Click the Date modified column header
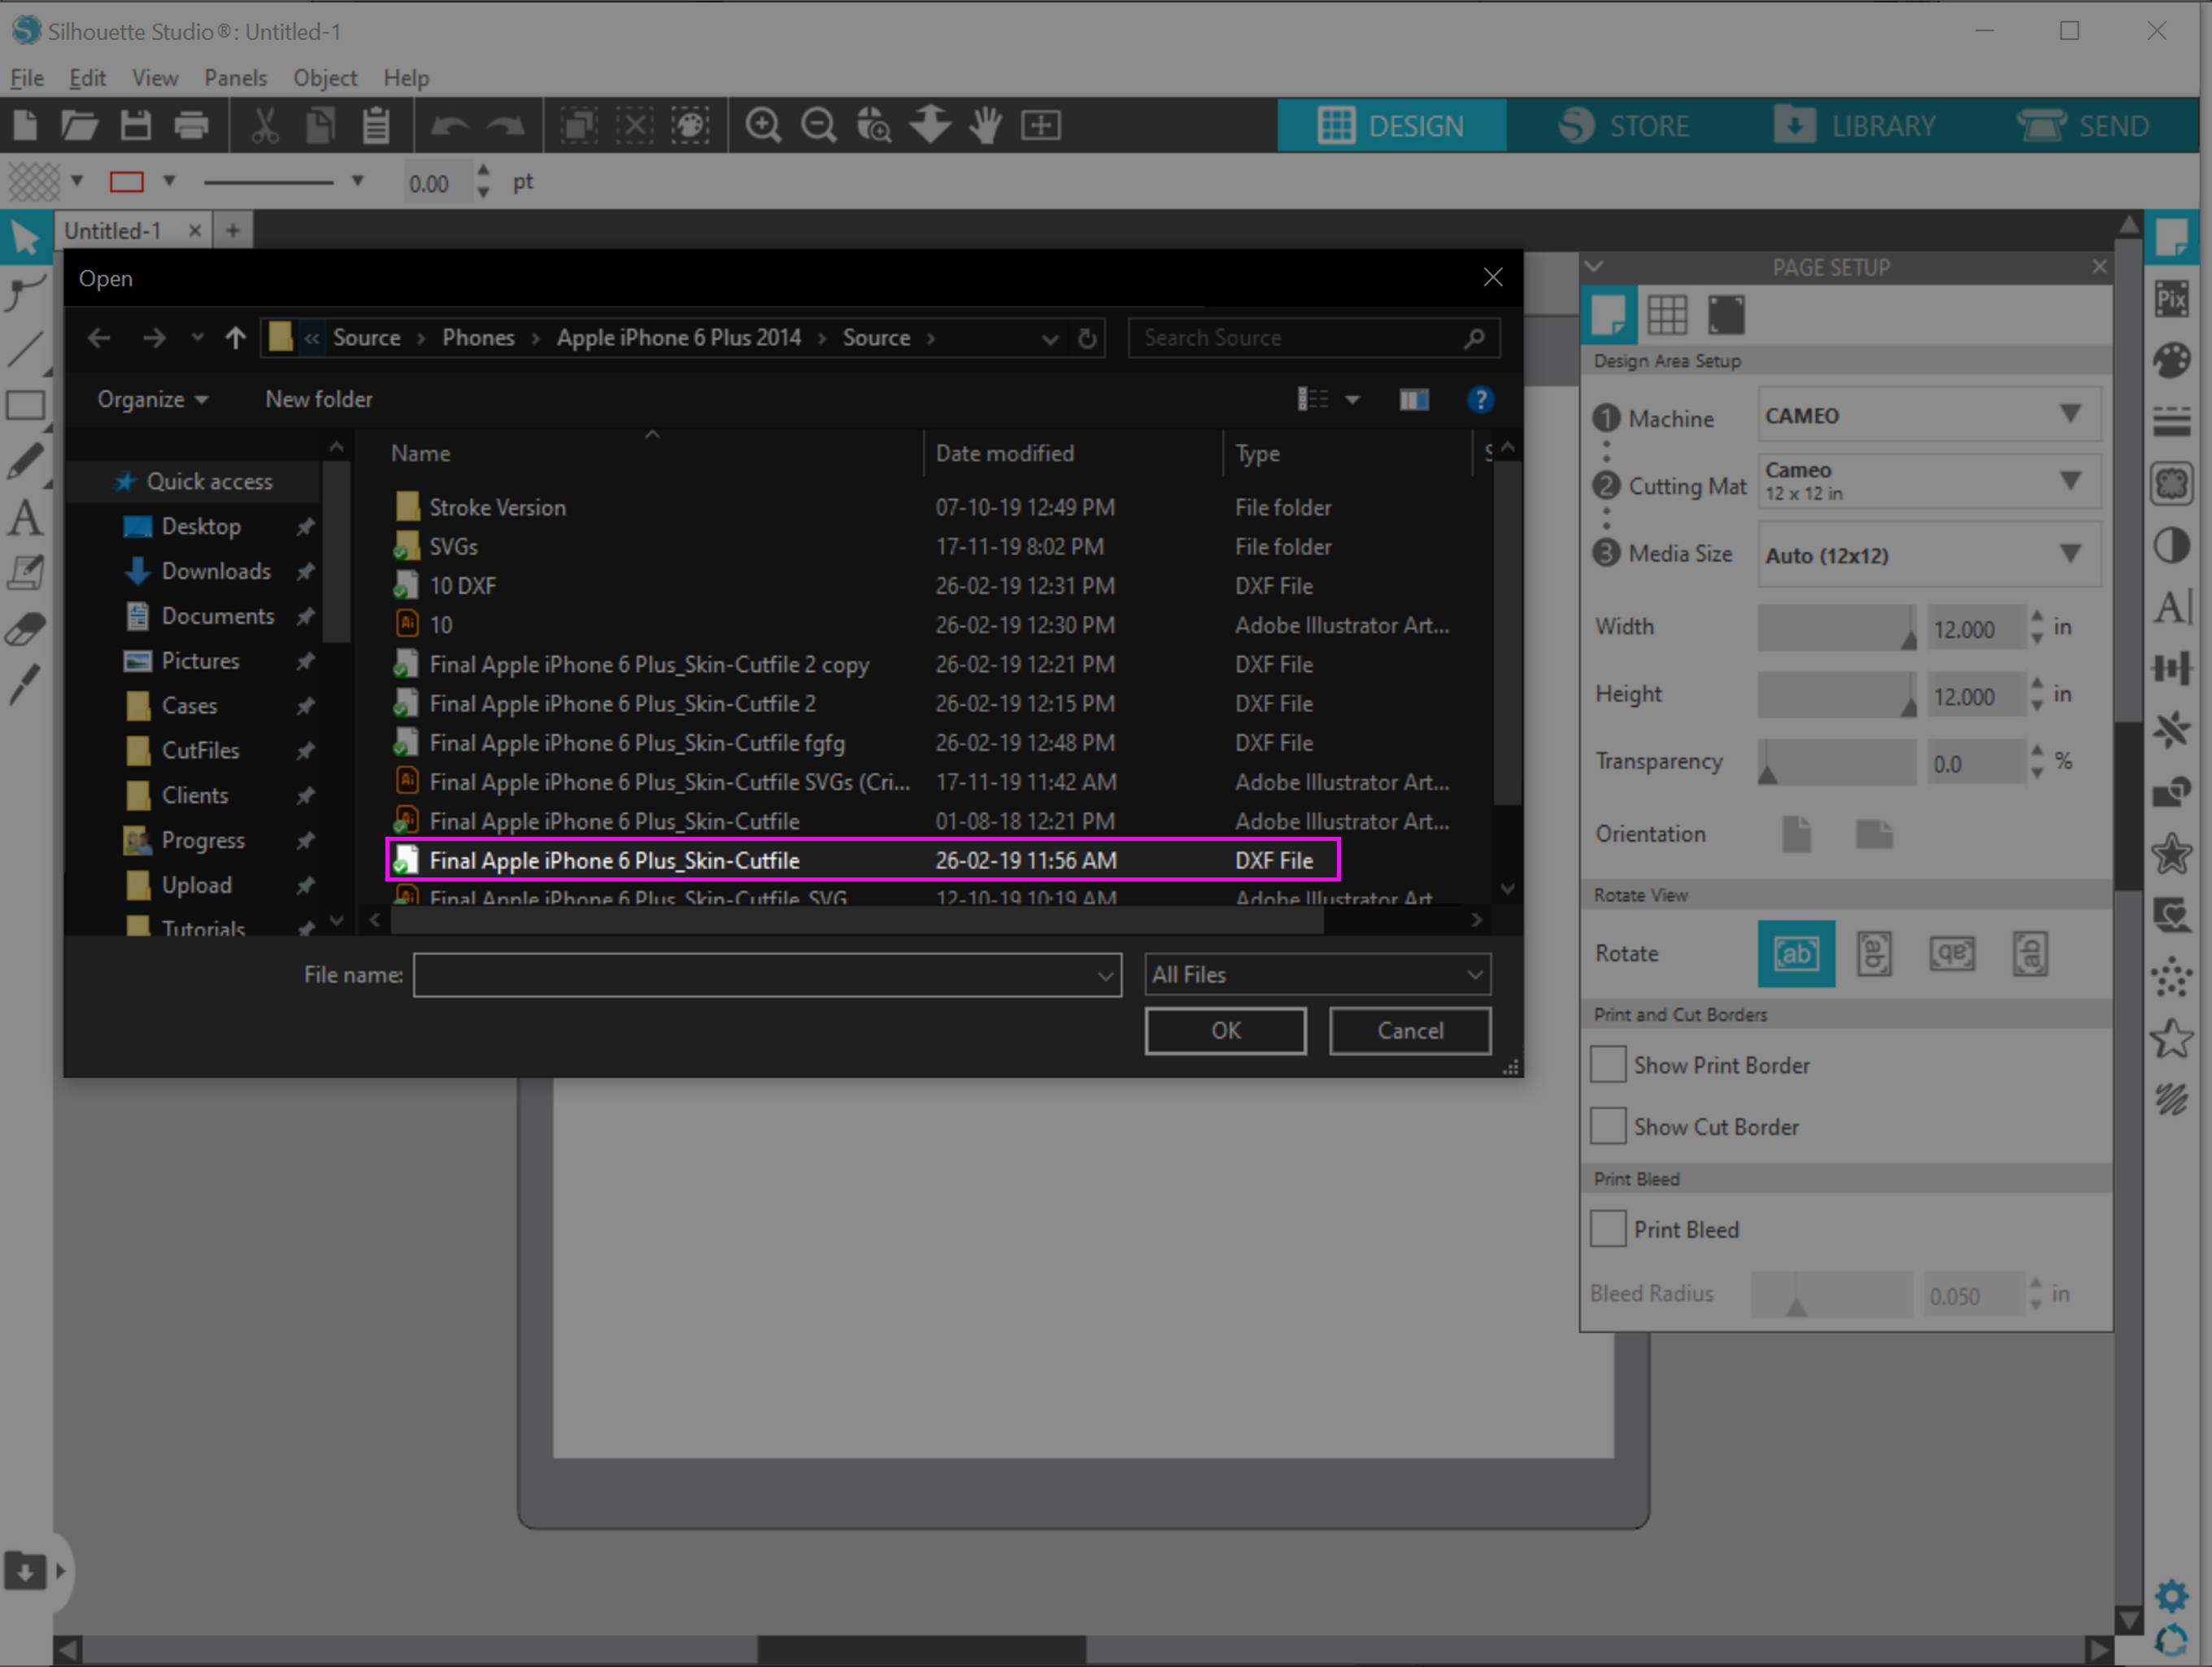Screen dimensions: 2212x1667 click(x=1004, y=453)
